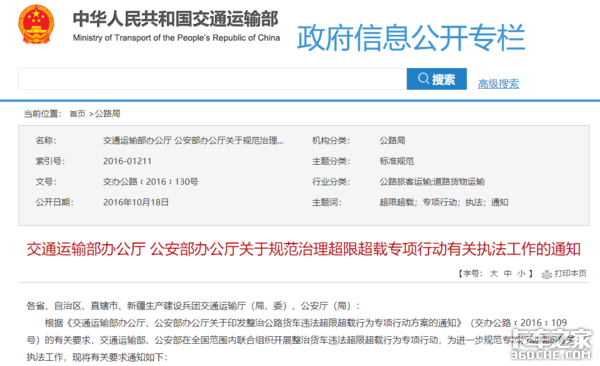Click the 名称 field label
The height and width of the screenshot is (366, 600).
(46, 141)
